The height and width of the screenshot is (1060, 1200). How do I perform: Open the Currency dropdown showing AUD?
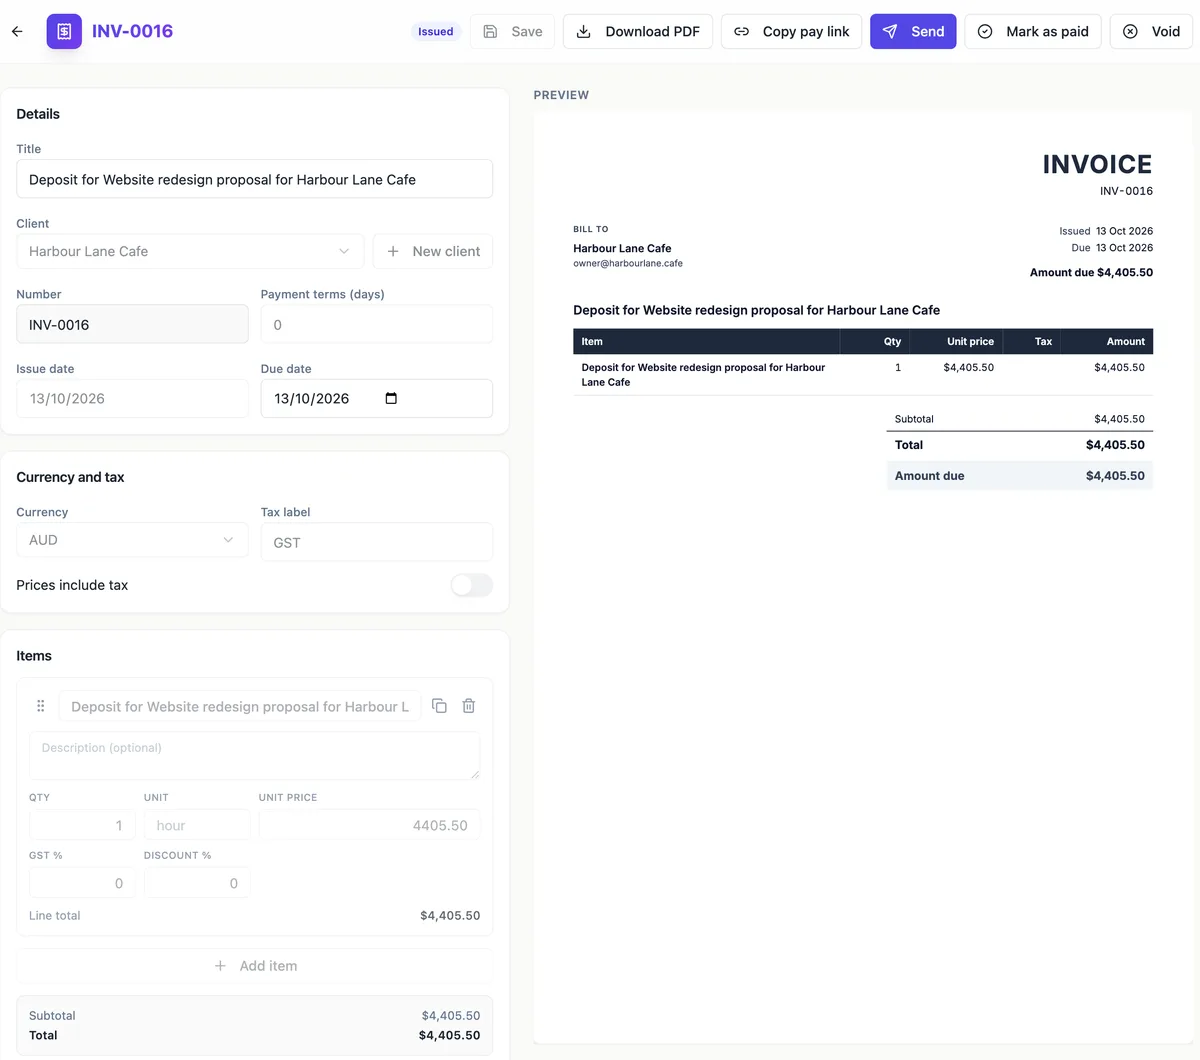(x=132, y=540)
